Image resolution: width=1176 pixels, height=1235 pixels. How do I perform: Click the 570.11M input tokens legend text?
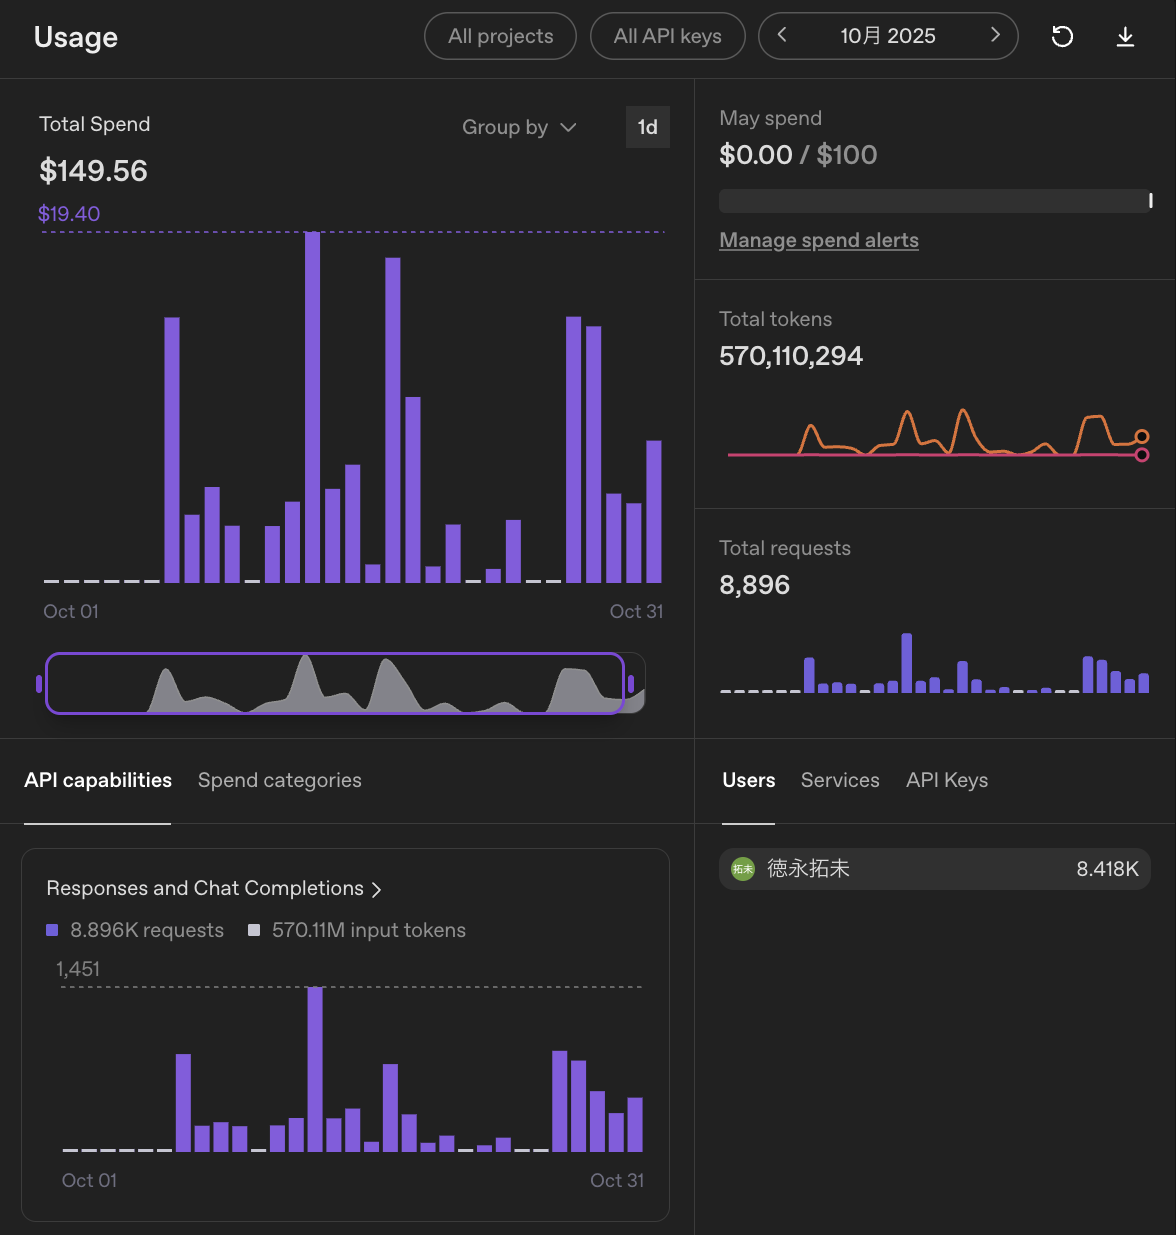click(x=369, y=930)
